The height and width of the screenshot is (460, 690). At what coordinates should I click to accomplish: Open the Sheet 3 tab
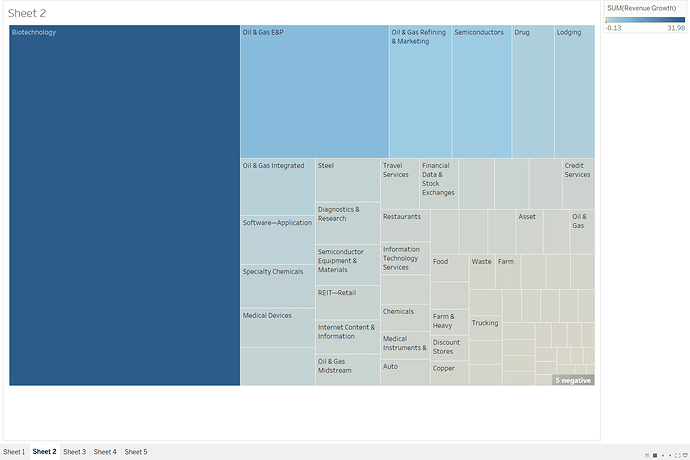(x=74, y=452)
